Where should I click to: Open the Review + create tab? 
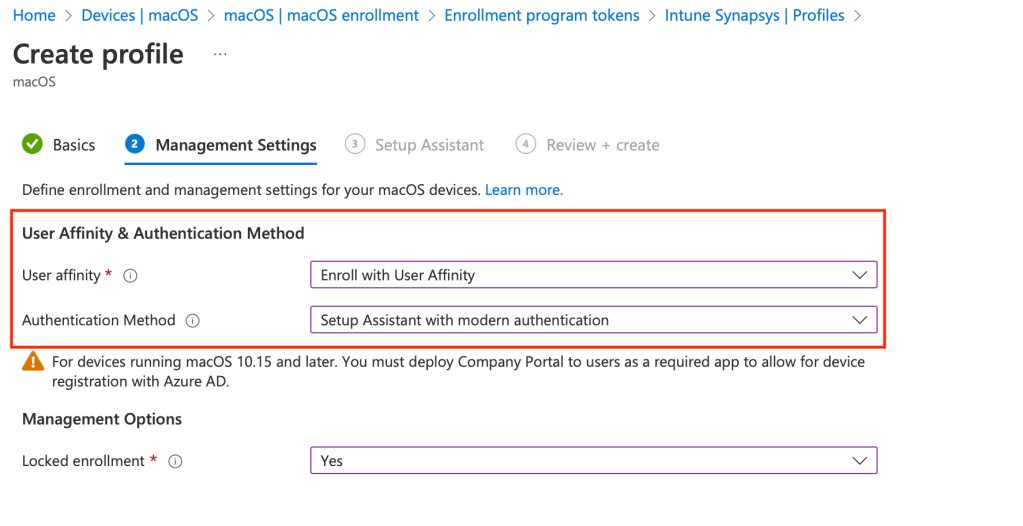pyautogui.click(x=602, y=145)
